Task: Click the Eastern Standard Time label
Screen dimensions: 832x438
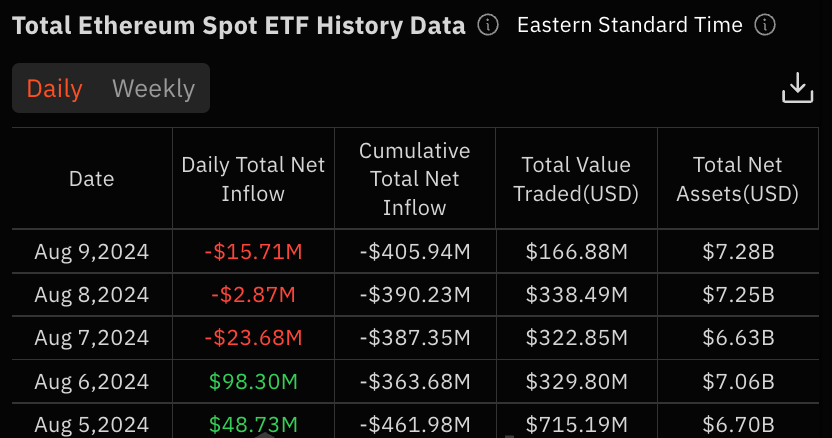Action: [x=629, y=25]
